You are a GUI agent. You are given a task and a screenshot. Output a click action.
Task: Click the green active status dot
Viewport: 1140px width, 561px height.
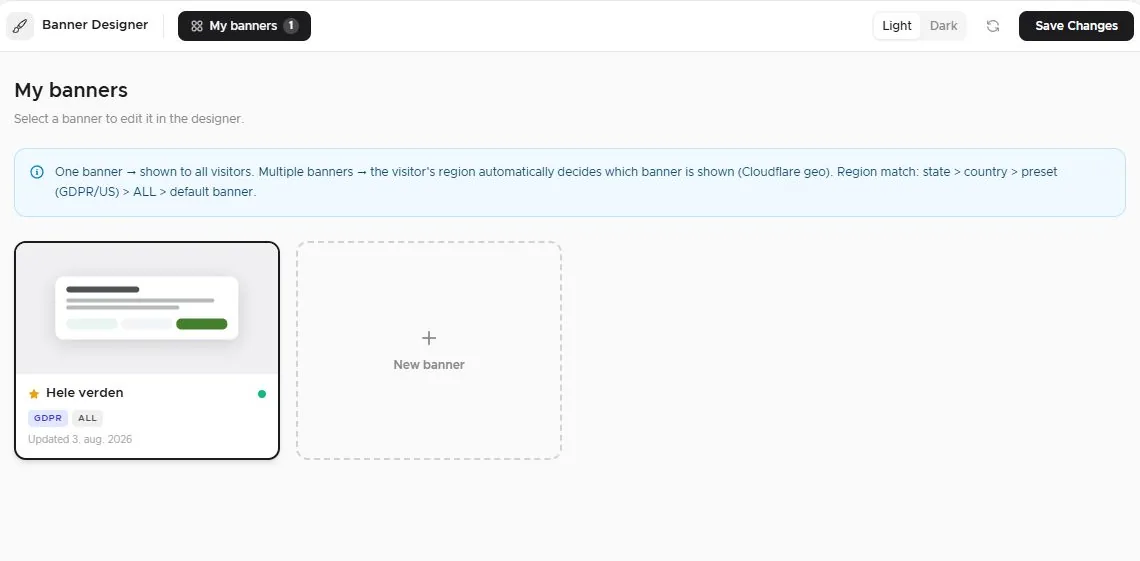262,394
